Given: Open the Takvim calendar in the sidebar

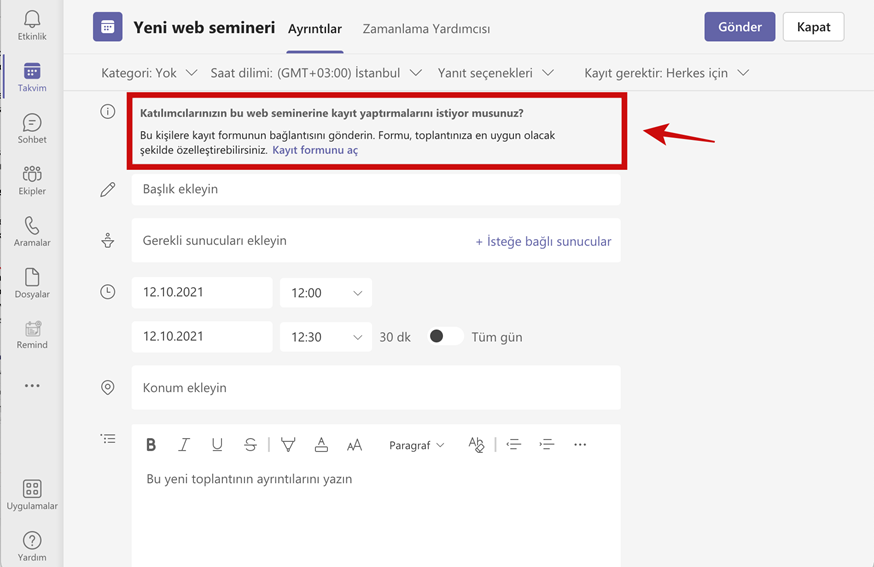Looking at the screenshot, I should [32, 77].
